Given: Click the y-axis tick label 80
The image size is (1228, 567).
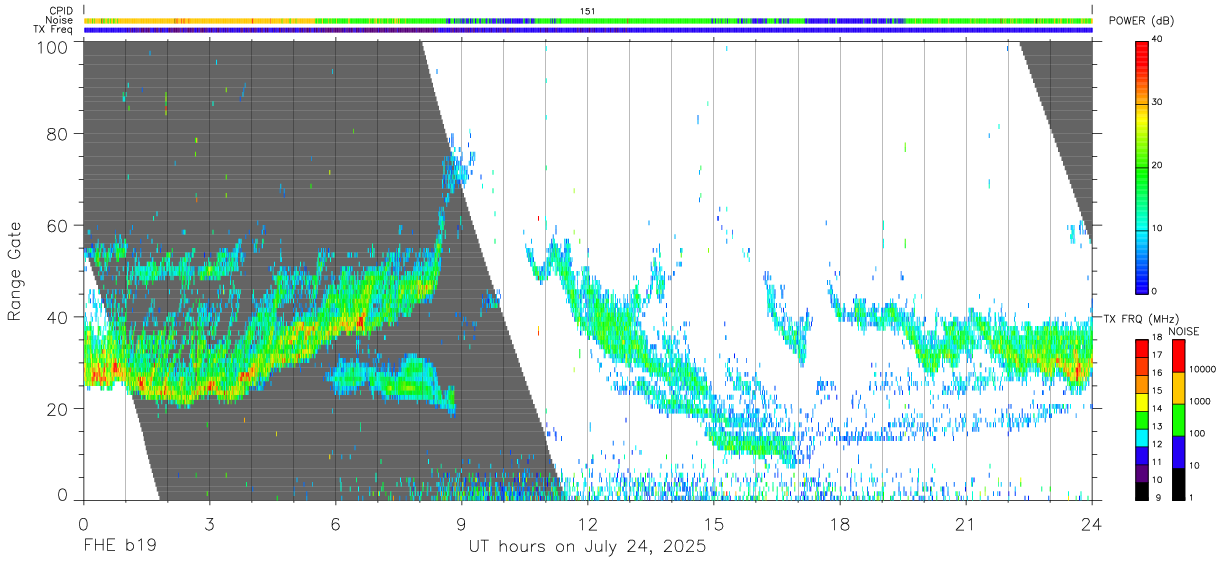Looking at the screenshot, I should 58,134.
